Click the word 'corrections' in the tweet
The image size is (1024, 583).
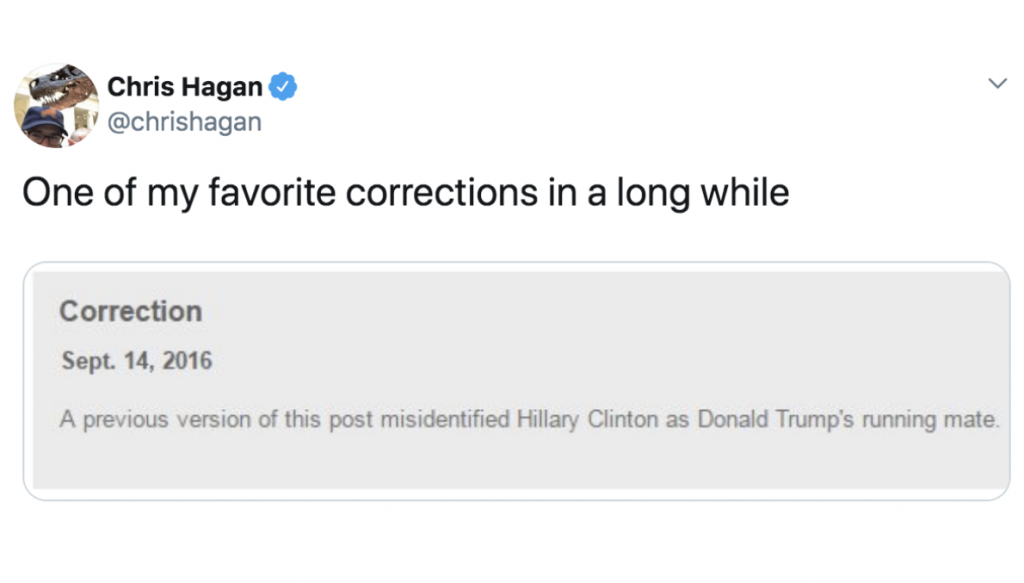click(x=441, y=193)
